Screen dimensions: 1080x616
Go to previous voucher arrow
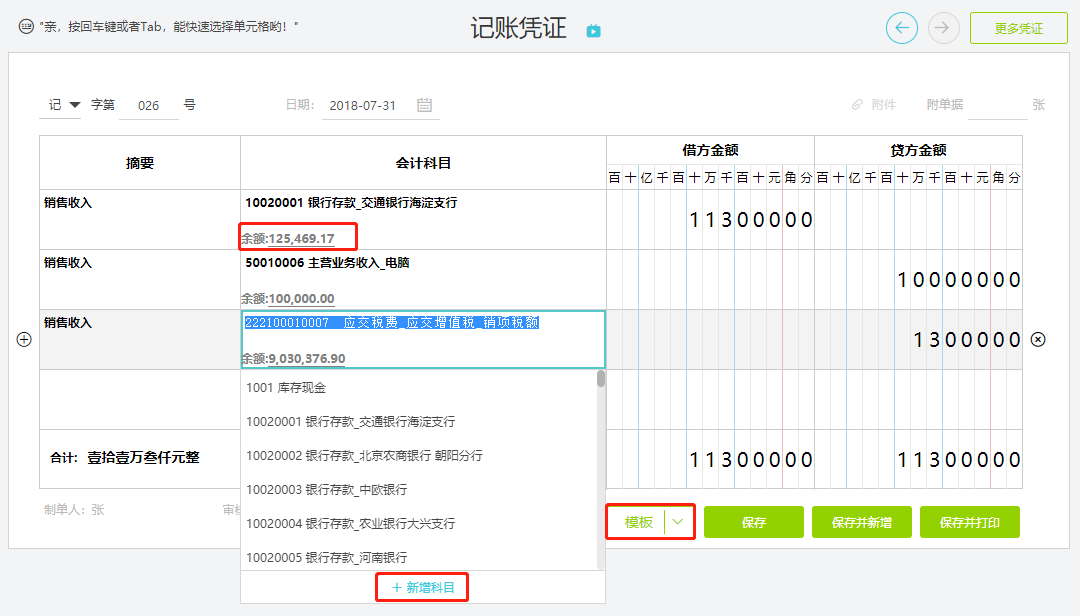[x=902, y=28]
